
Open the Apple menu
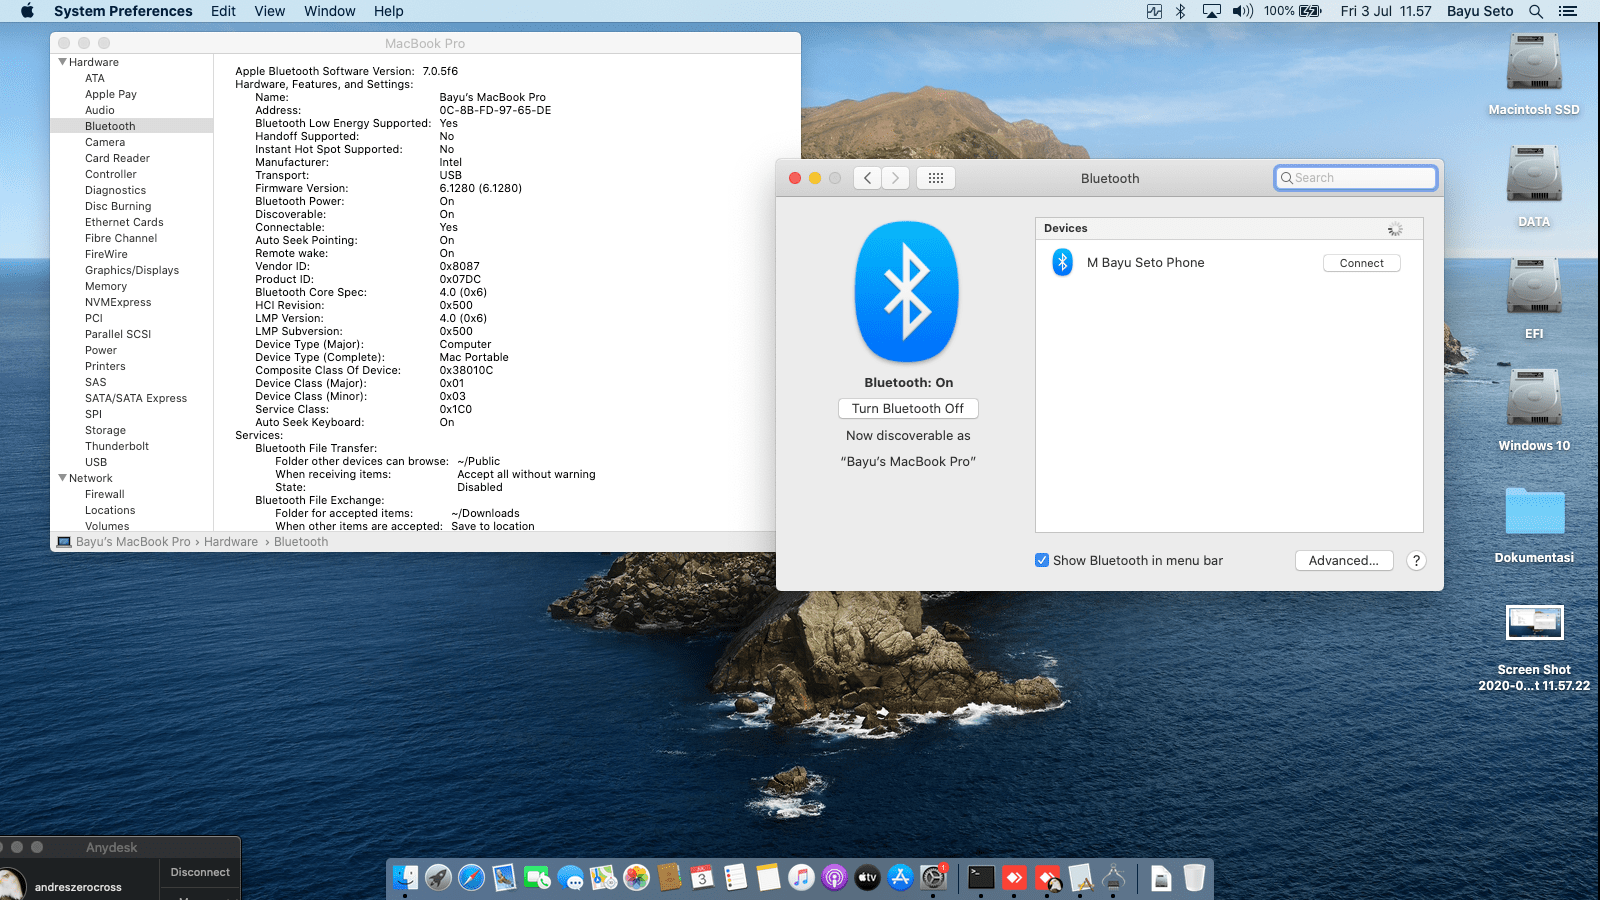point(27,11)
